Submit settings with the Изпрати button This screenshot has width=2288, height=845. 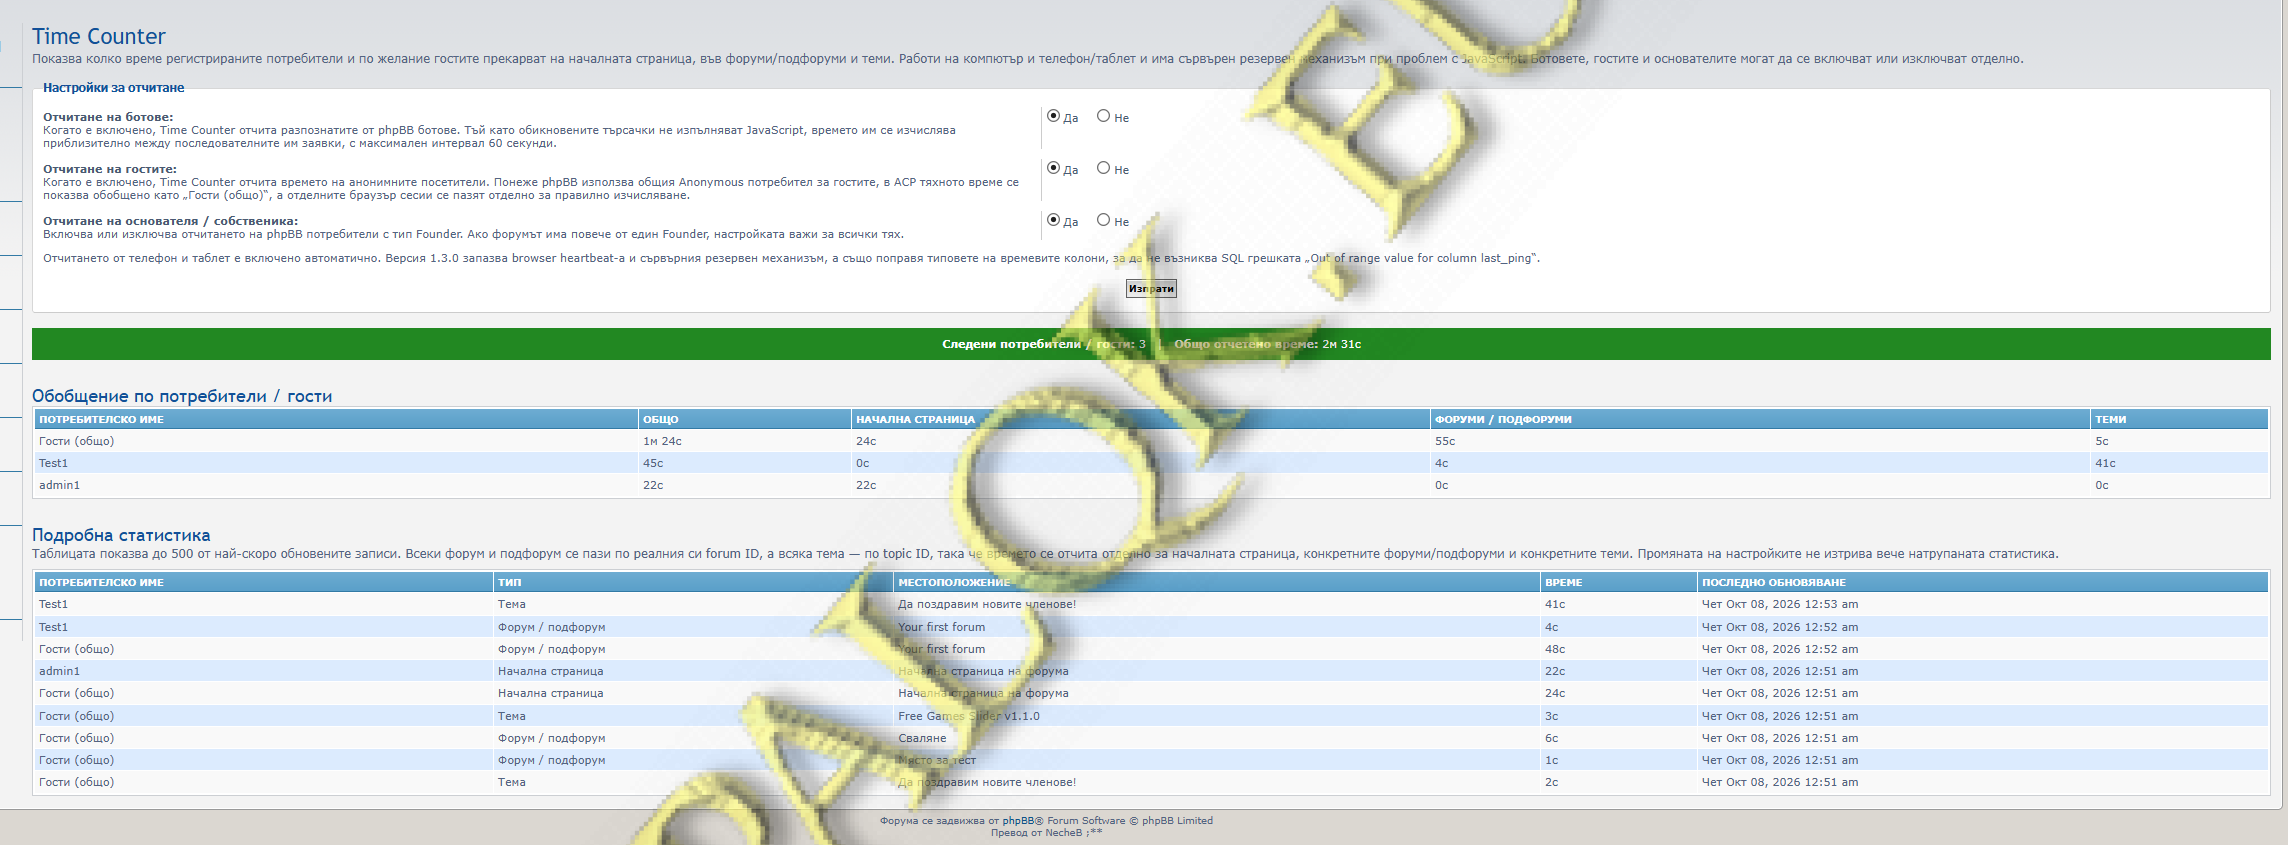[x=1151, y=289]
